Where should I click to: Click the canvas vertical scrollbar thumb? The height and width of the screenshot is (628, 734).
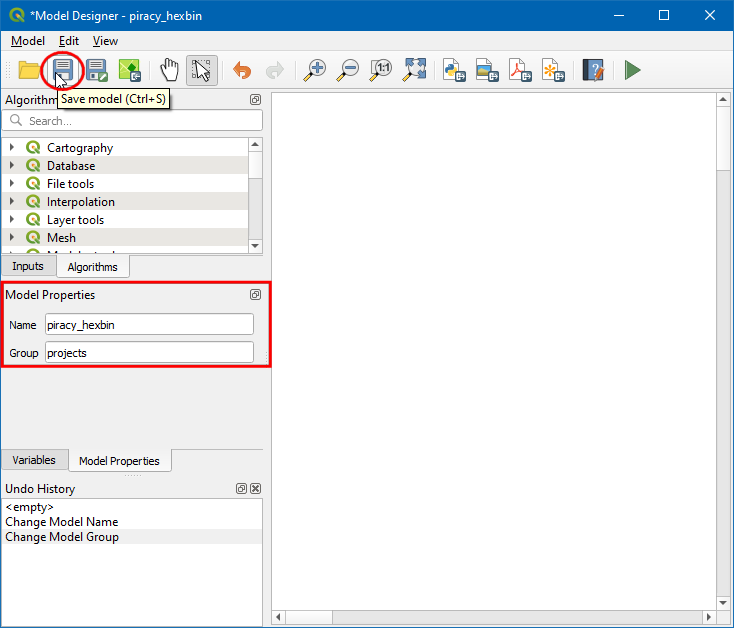(723, 139)
